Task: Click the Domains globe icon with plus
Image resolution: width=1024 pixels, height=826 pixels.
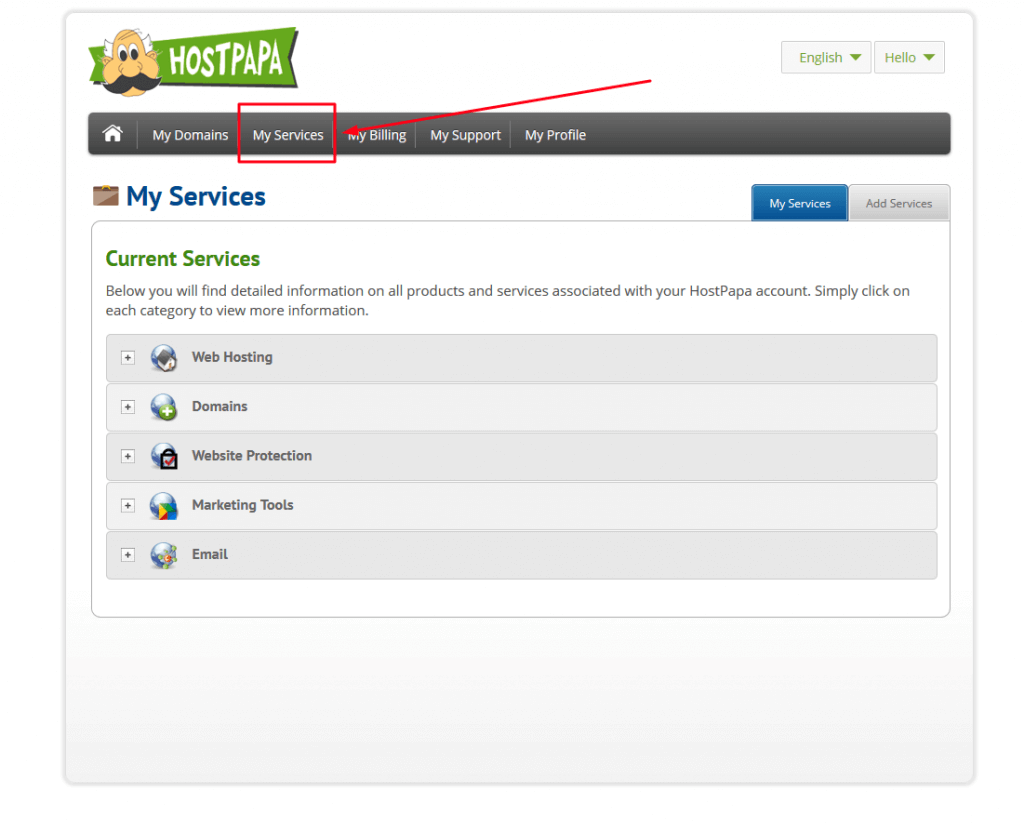Action: tap(164, 407)
